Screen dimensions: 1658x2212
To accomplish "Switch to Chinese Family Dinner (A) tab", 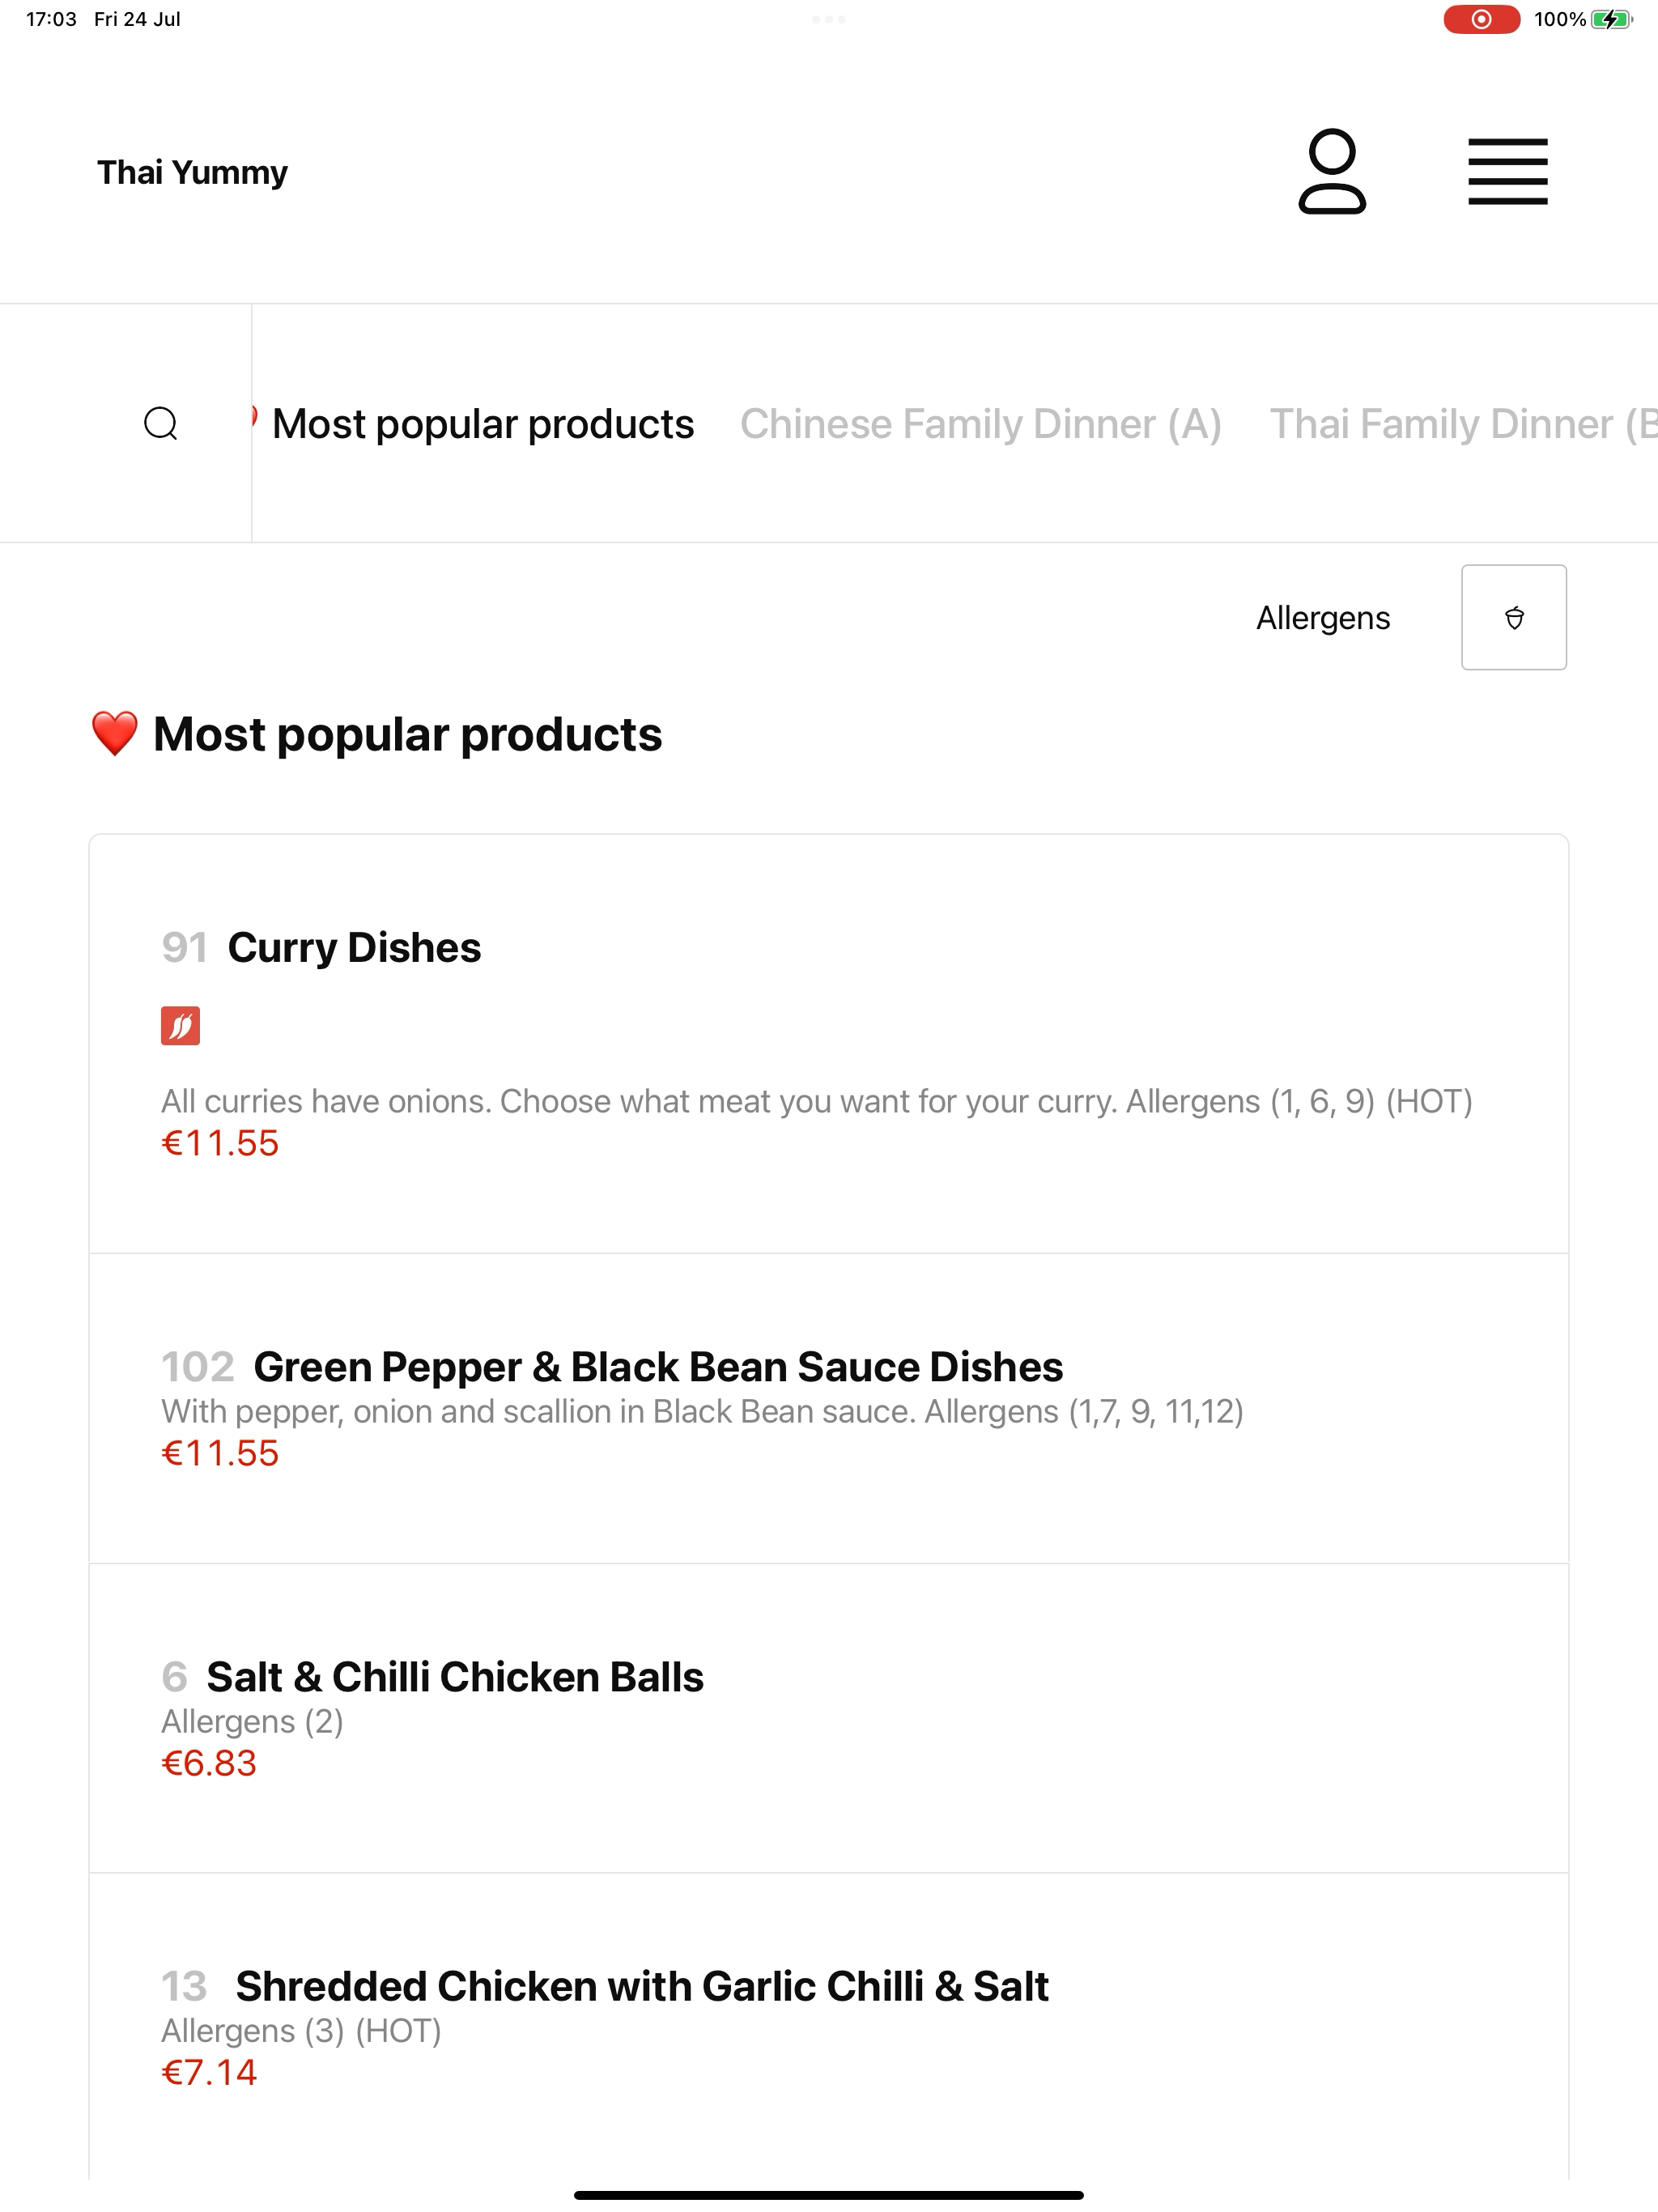I will [981, 424].
